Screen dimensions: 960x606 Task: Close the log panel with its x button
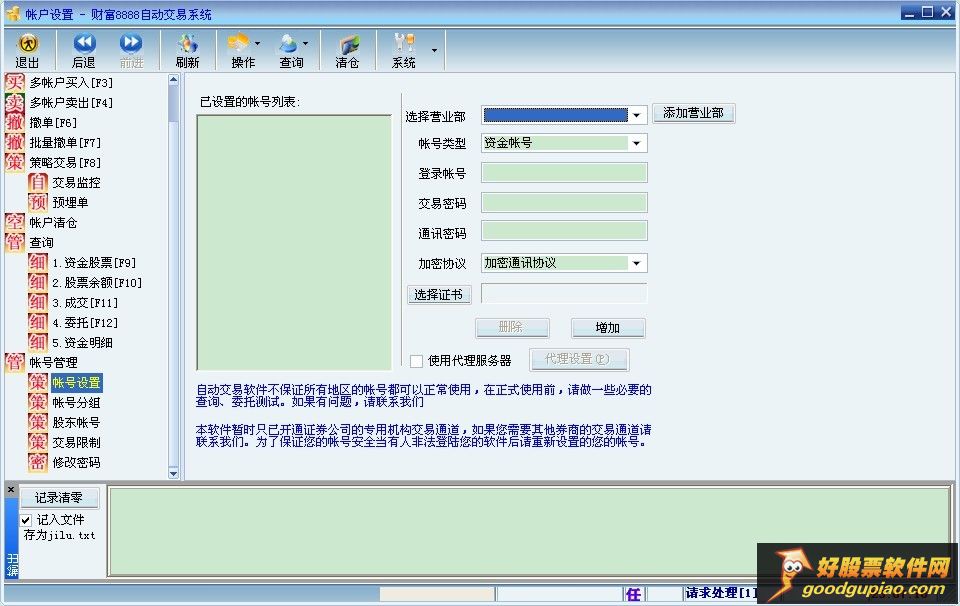11,490
